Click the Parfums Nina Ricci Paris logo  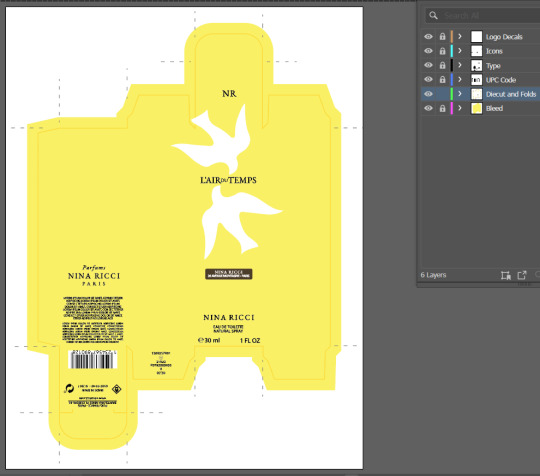(94, 276)
